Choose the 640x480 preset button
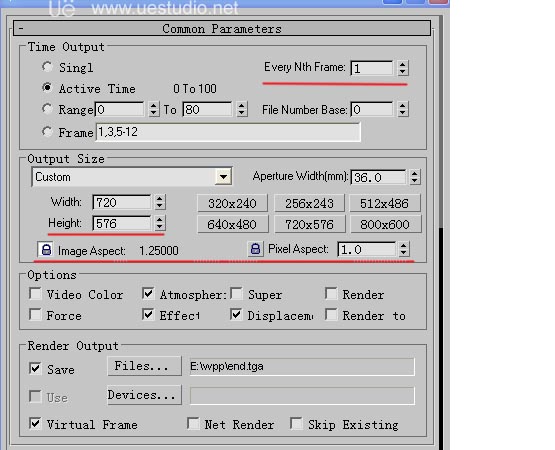This screenshot has height=450, width=555. [232, 224]
